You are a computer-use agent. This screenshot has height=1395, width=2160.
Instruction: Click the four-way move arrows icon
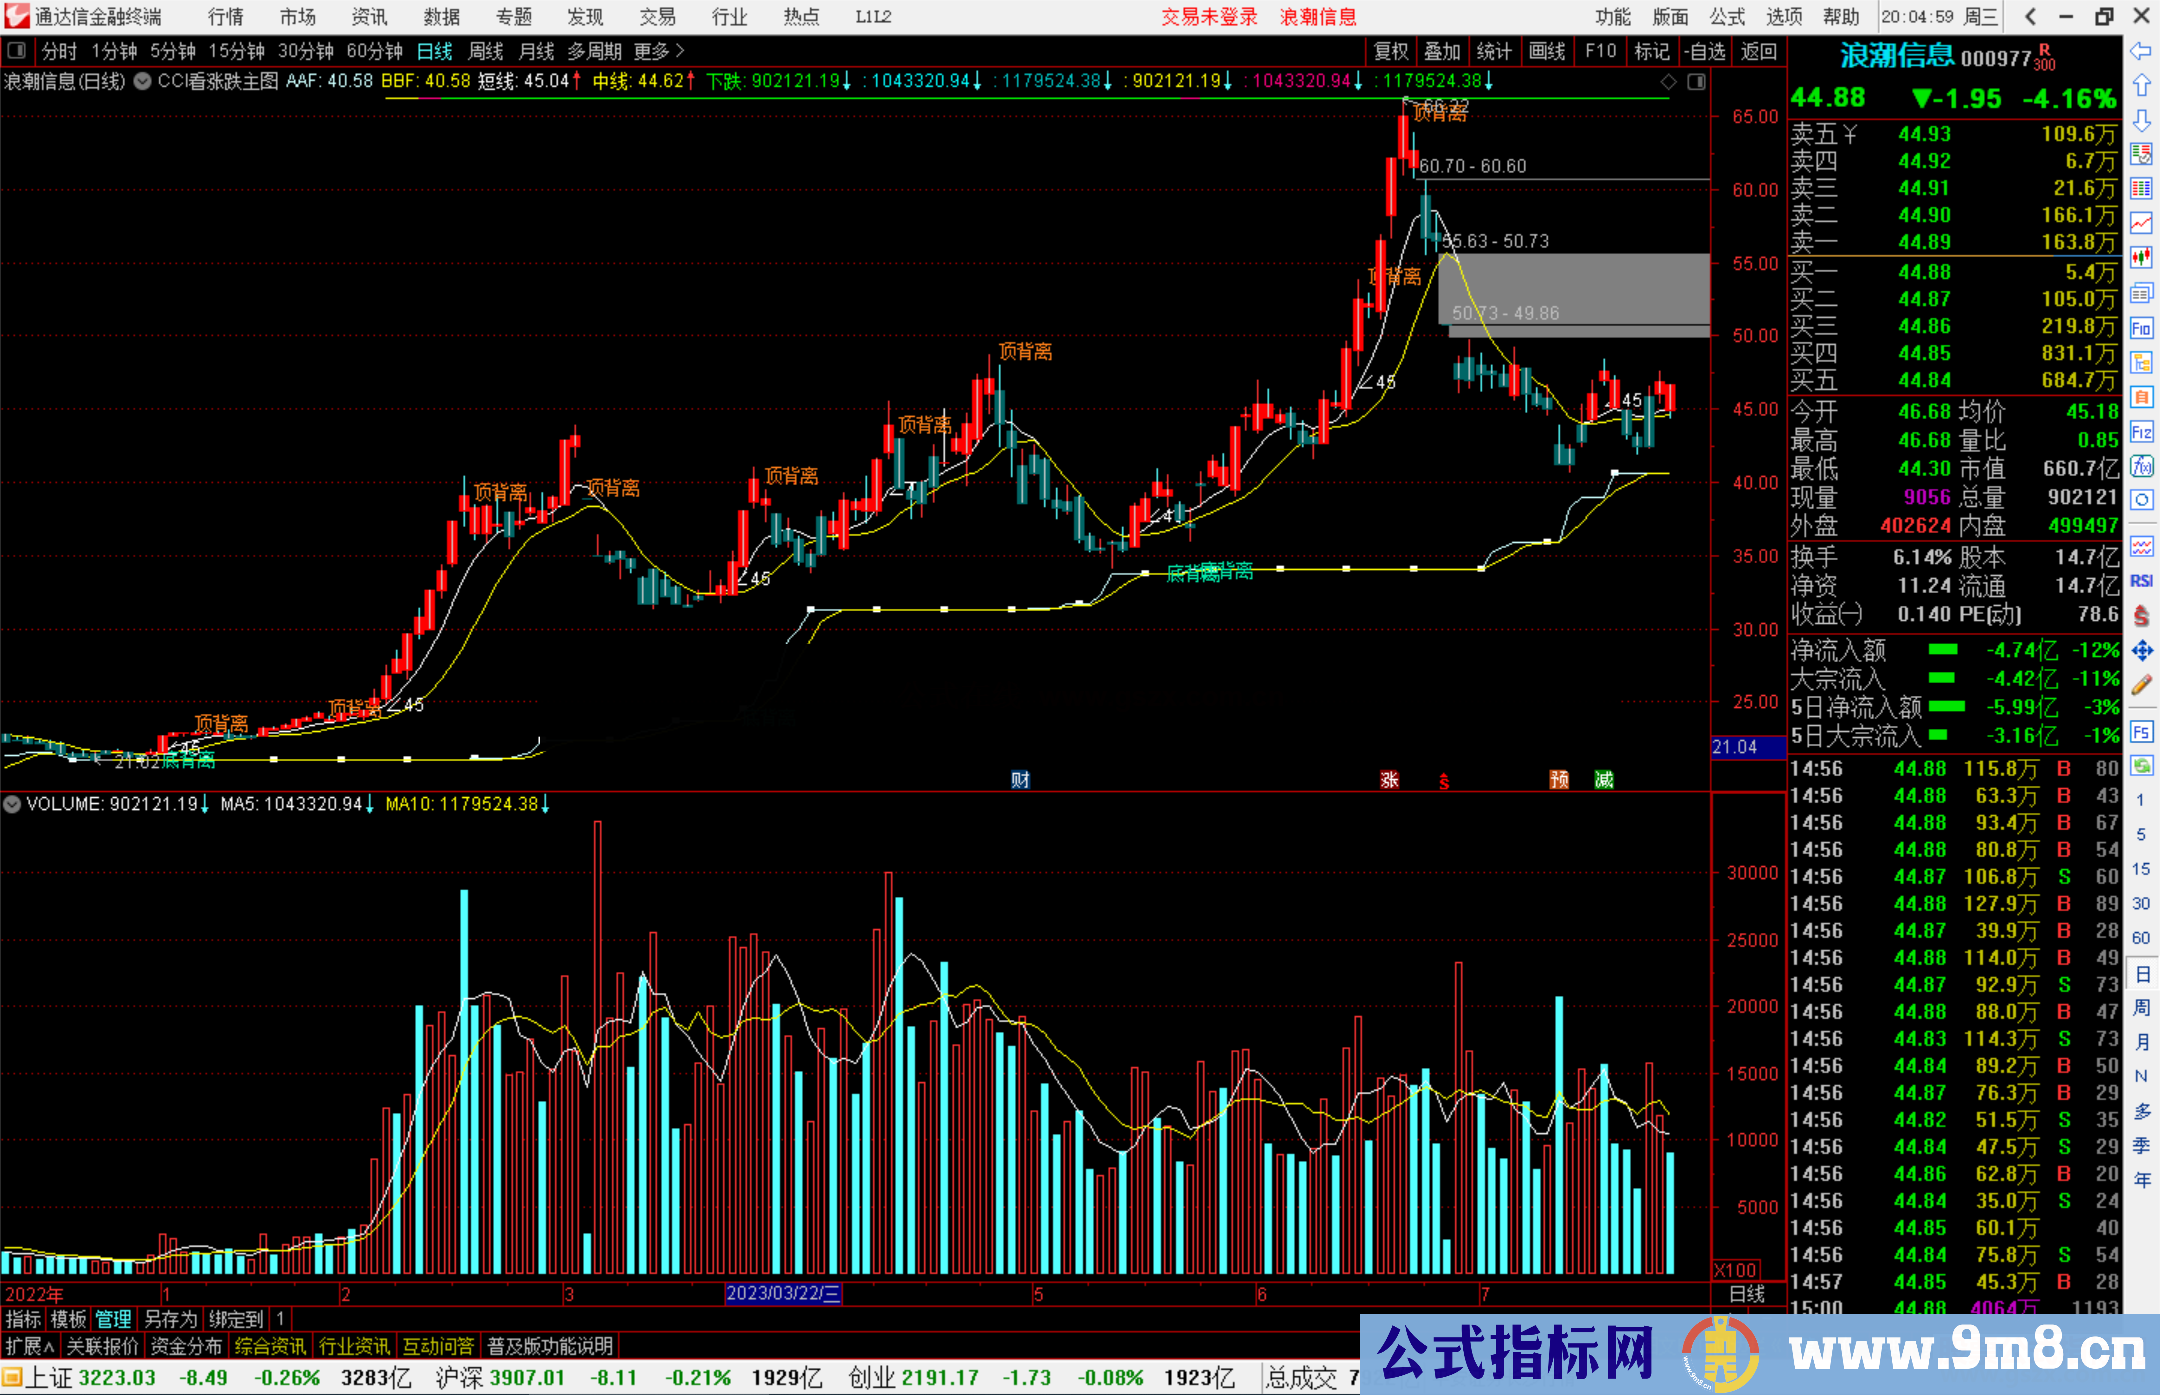2141,651
